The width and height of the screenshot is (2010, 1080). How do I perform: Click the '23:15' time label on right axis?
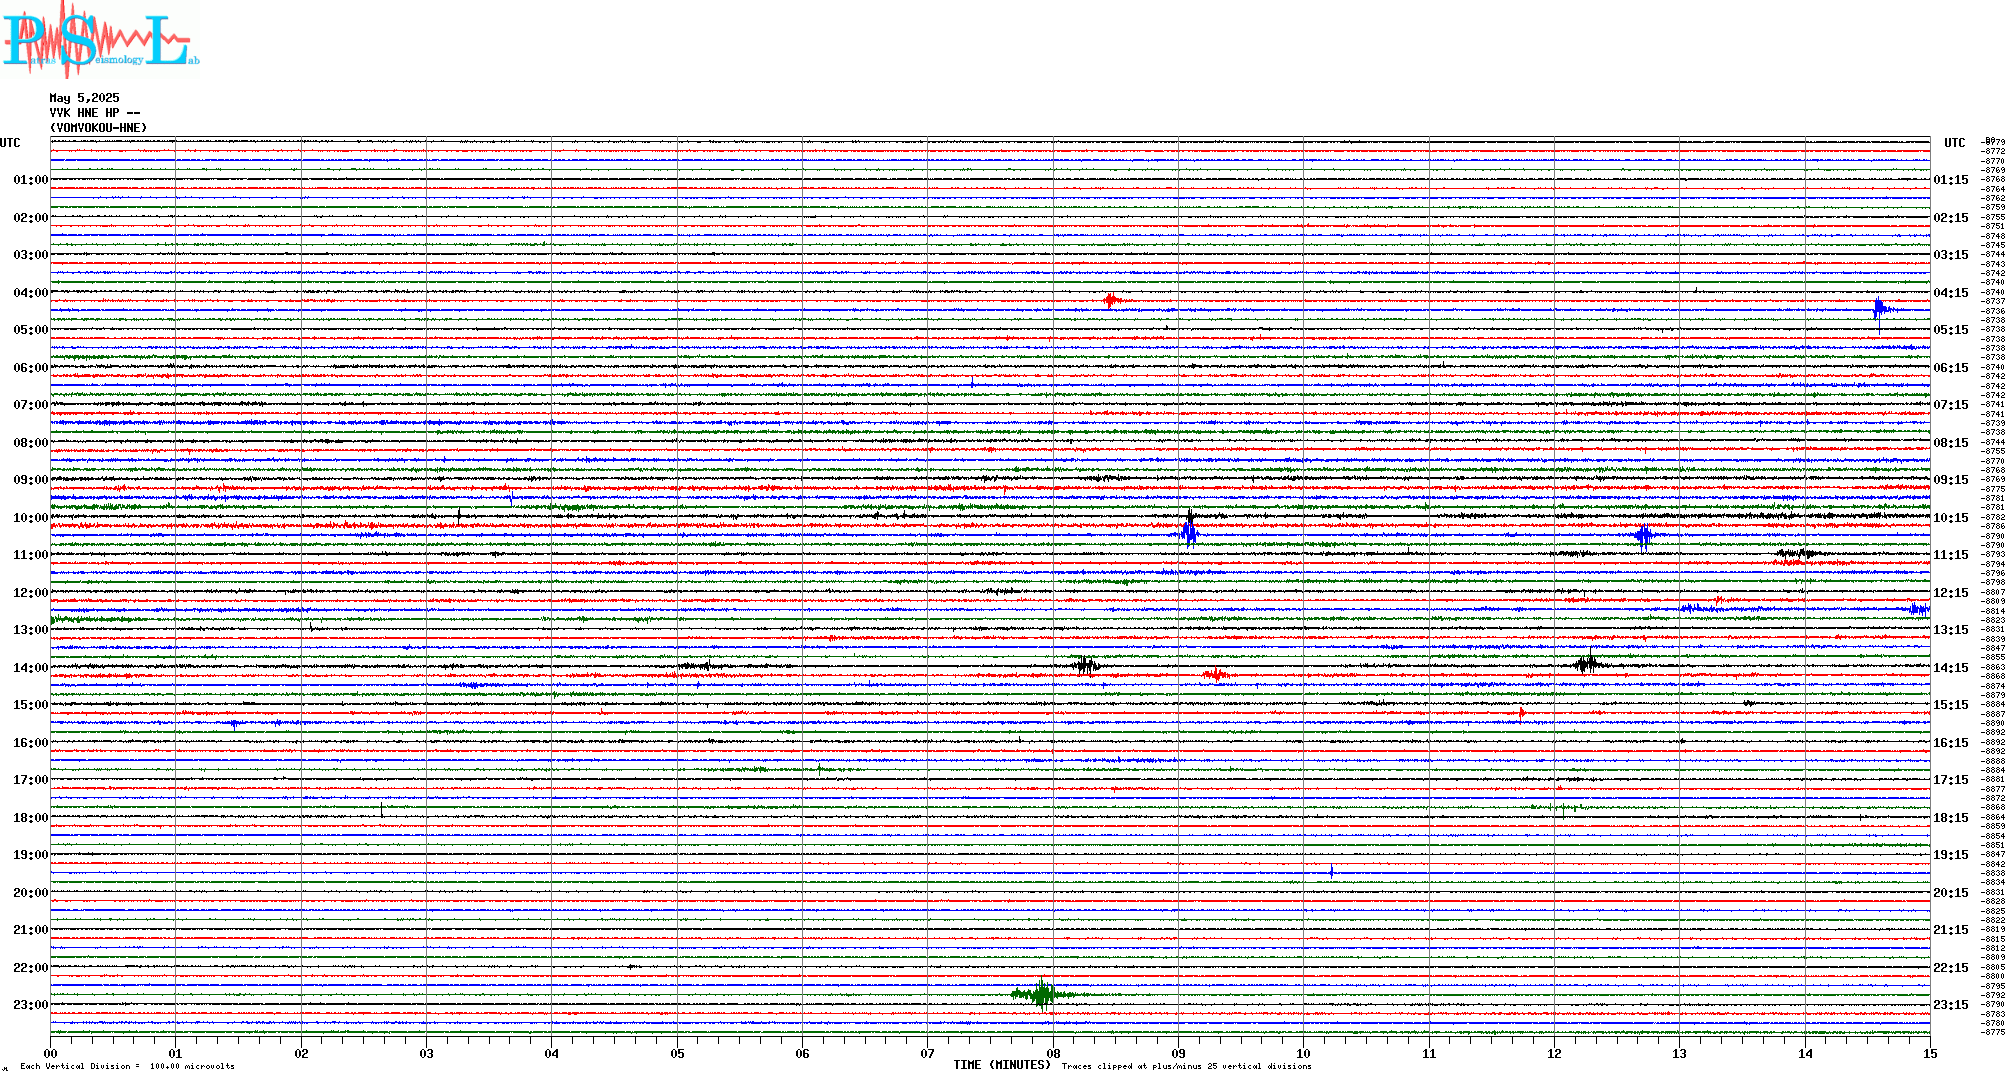[x=1950, y=1005]
